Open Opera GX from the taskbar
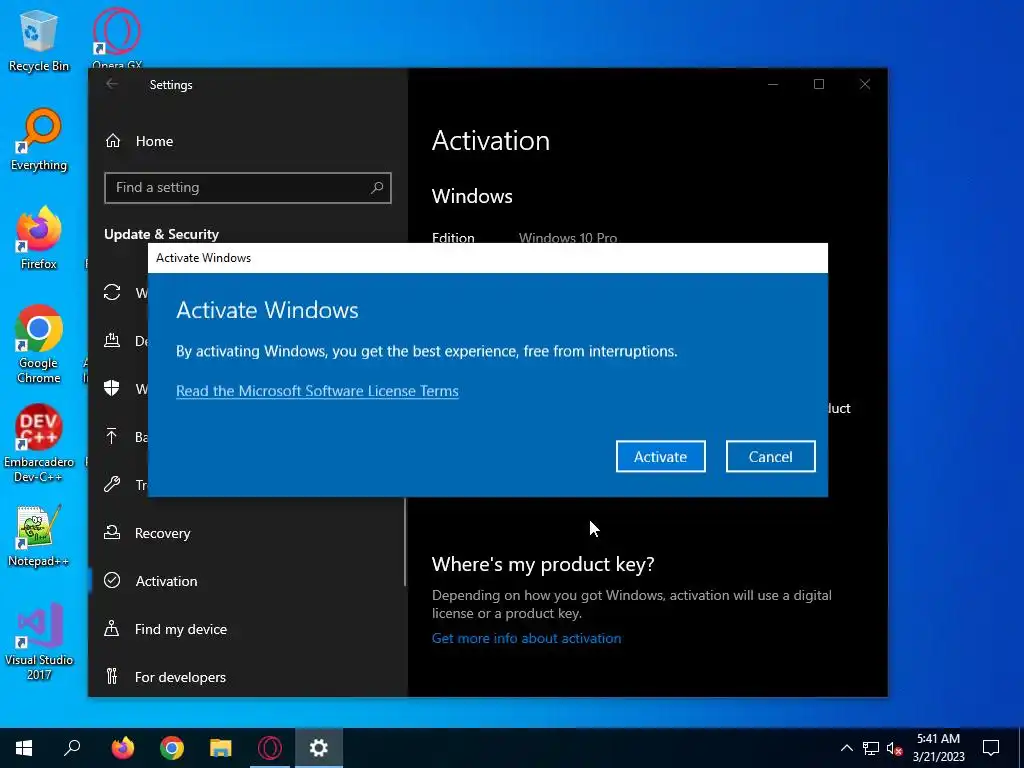The height and width of the screenshot is (768, 1024). pyautogui.click(x=270, y=748)
